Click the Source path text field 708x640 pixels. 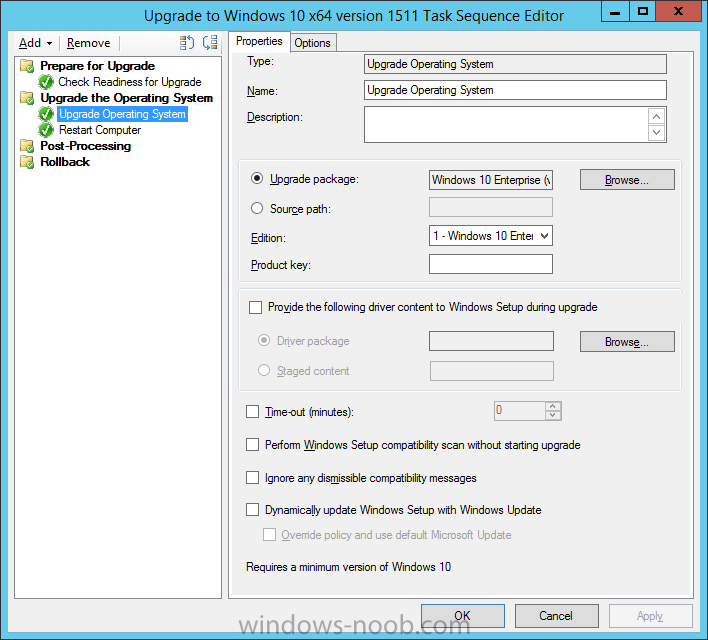coord(491,207)
